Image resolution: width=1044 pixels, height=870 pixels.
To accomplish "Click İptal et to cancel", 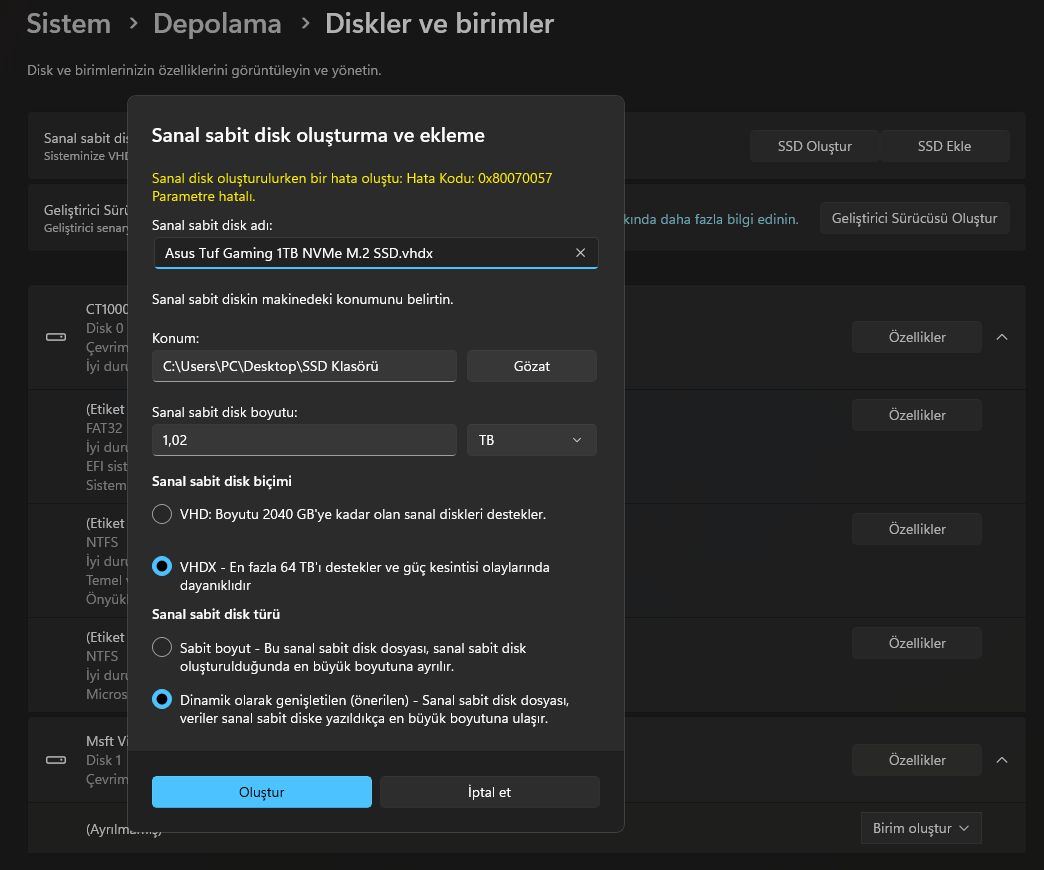I will (489, 792).
